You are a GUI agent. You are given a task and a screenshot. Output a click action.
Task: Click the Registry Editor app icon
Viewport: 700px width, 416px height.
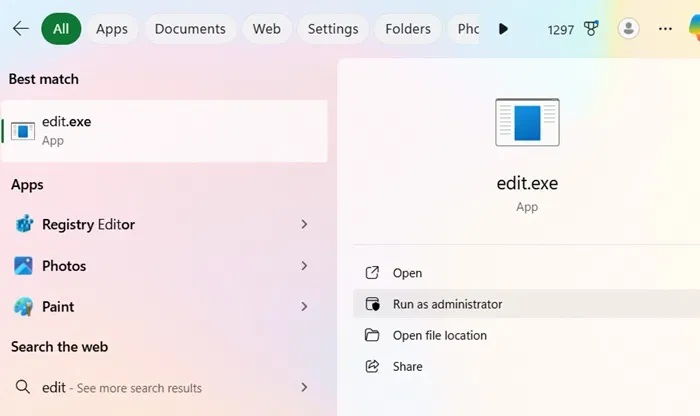(x=24, y=225)
